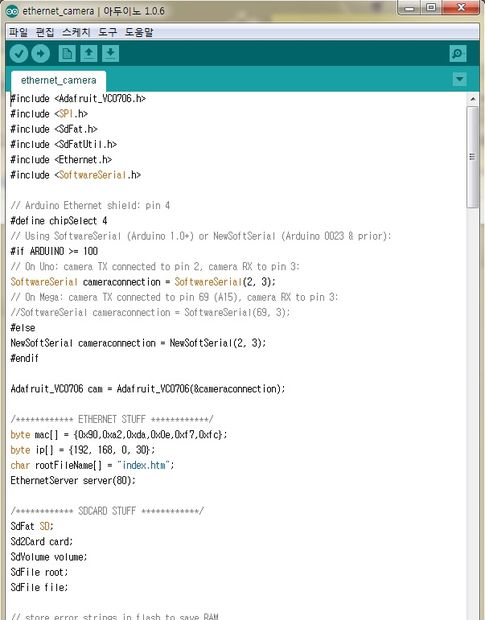The height and width of the screenshot is (620, 485).
Task: Open the 도구 menu
Action: (x=108, y=32)
